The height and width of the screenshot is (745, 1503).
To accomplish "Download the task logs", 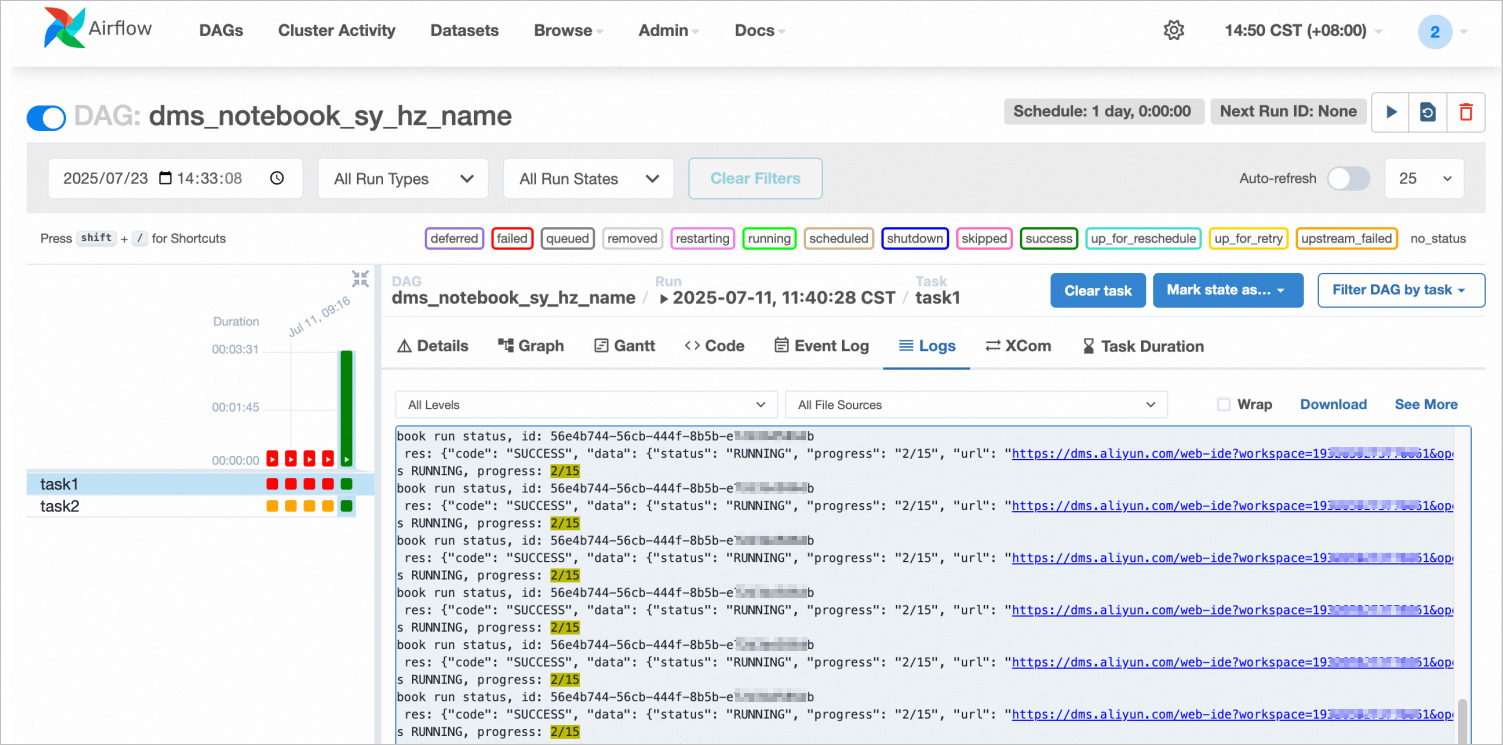I will coord(1333,405).
